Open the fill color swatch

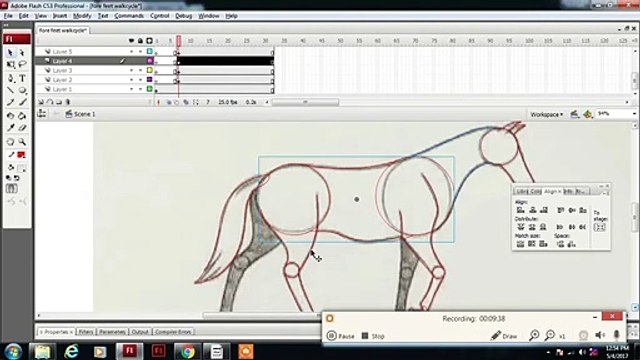22,167
